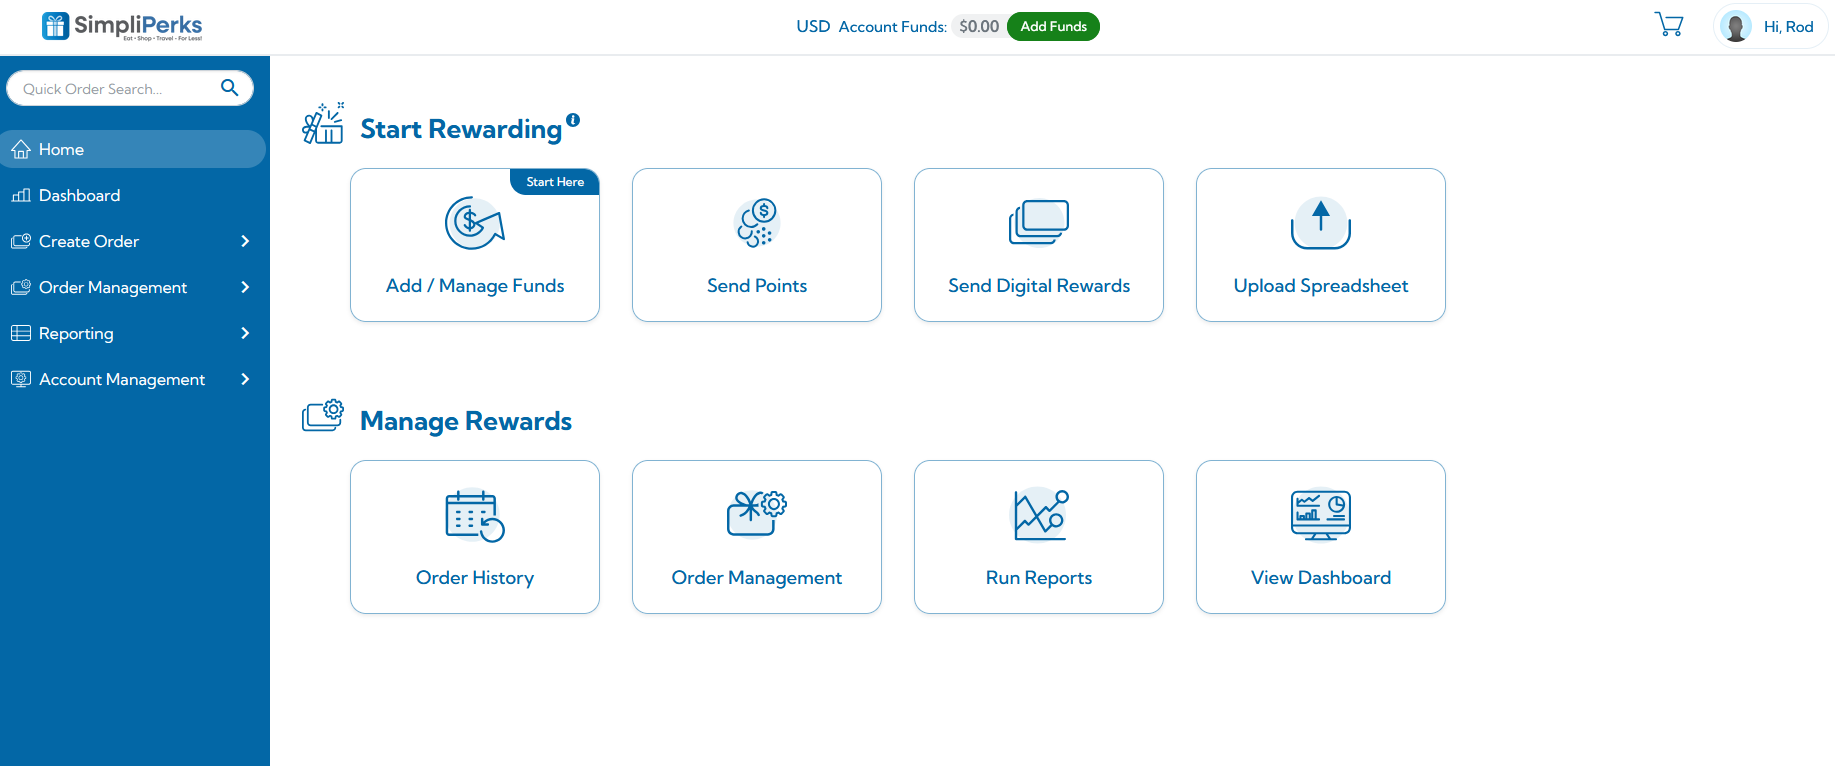The height and width of the screenshot is (766, 1835).
Task: Open View Dashboard card label
Action: click(1321, 578)
